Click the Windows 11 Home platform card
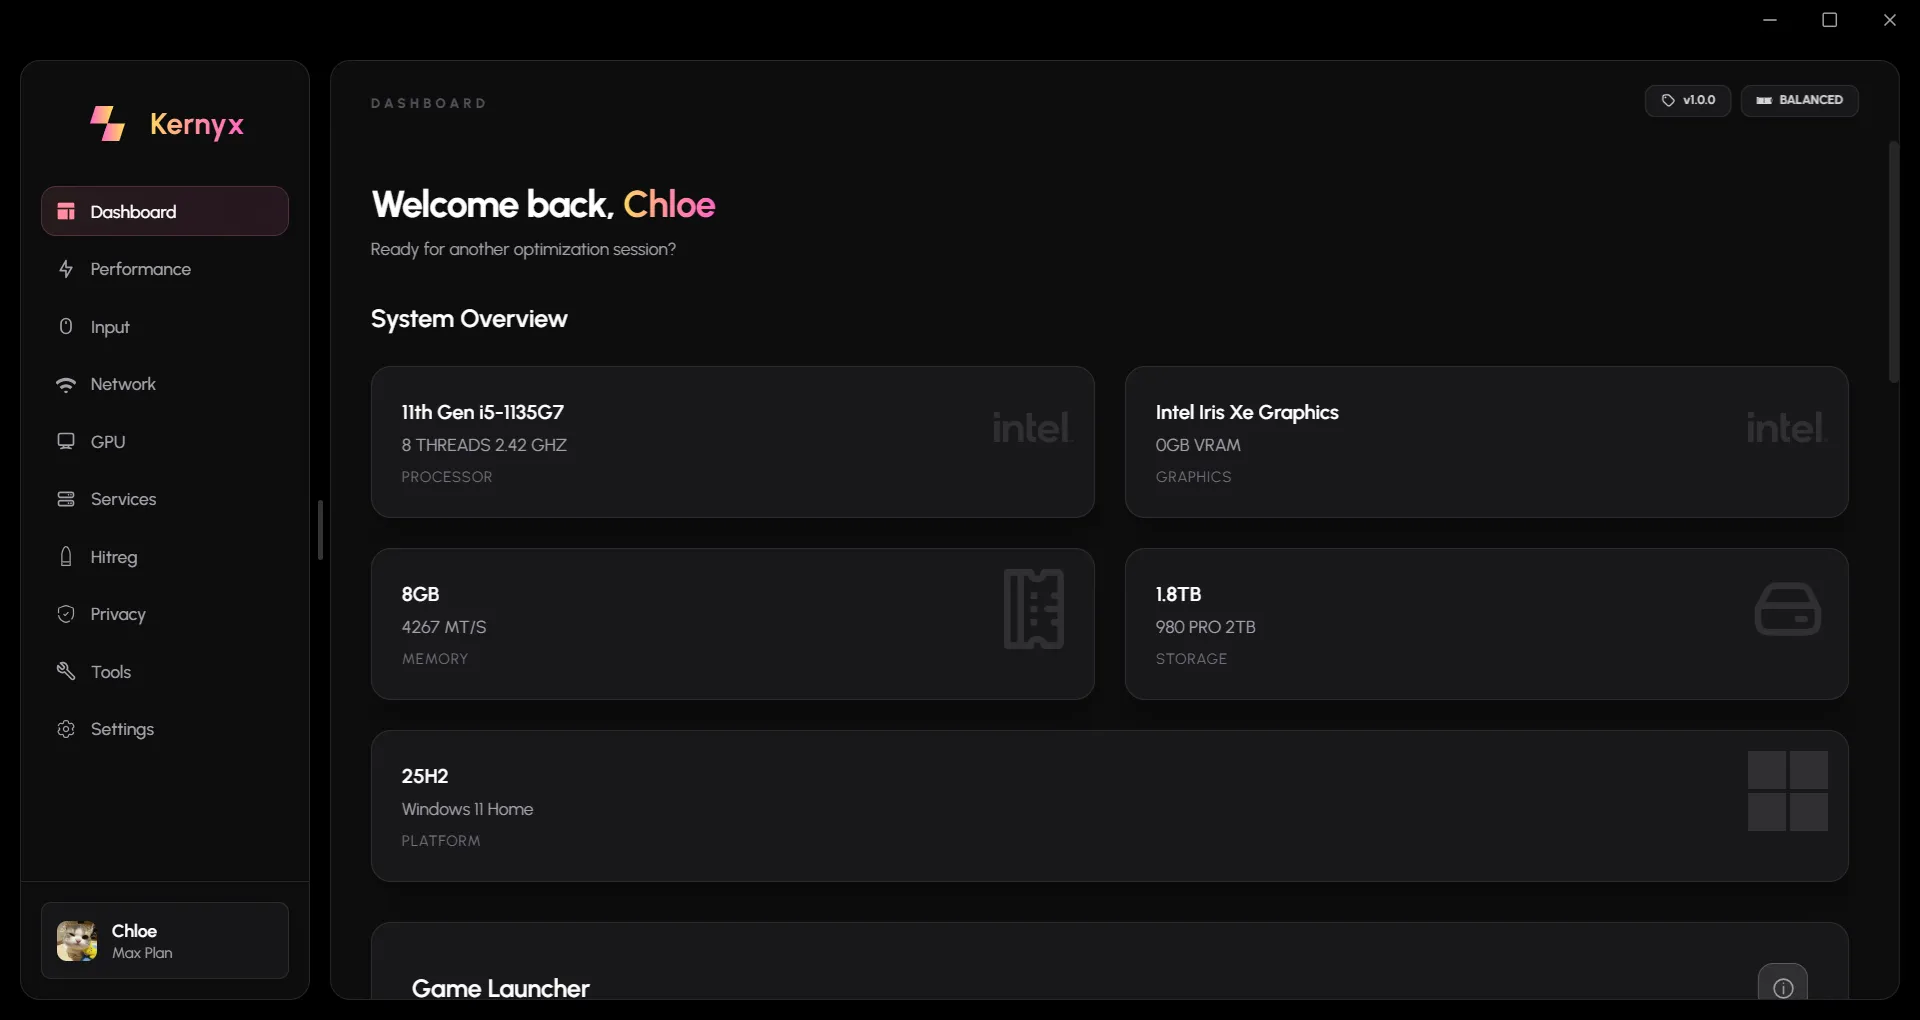Image resolution: width=1920 pixels, height=1020 pixels. click(x=1109, y=806)
